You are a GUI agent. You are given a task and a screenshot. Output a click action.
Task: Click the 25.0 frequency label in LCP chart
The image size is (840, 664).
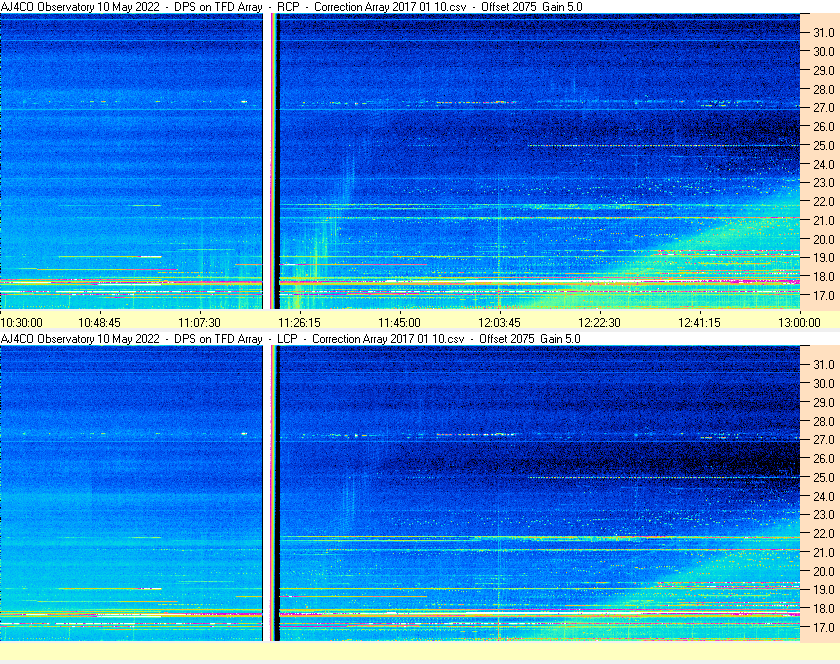coord(824,477)
